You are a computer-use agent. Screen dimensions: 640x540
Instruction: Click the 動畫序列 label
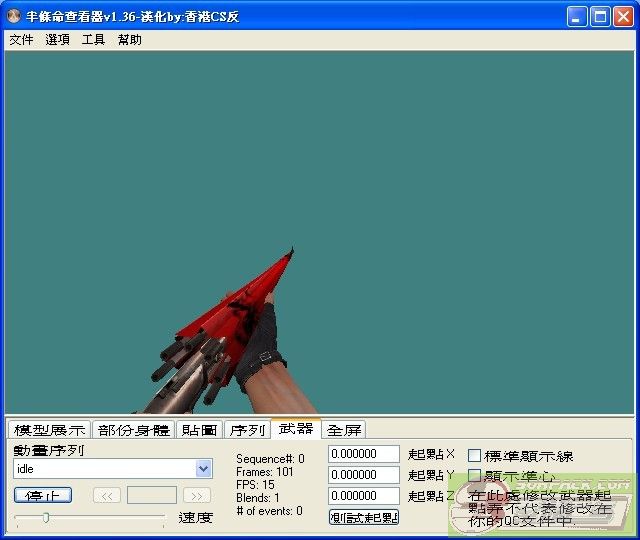click(x=49, y=450)
